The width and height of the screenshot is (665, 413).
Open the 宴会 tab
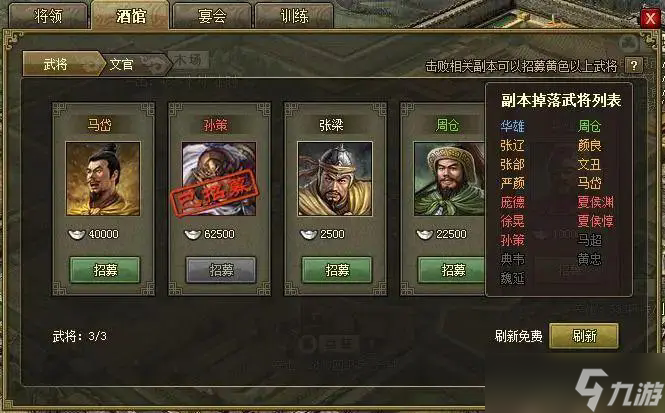click(x=212, y=16)
